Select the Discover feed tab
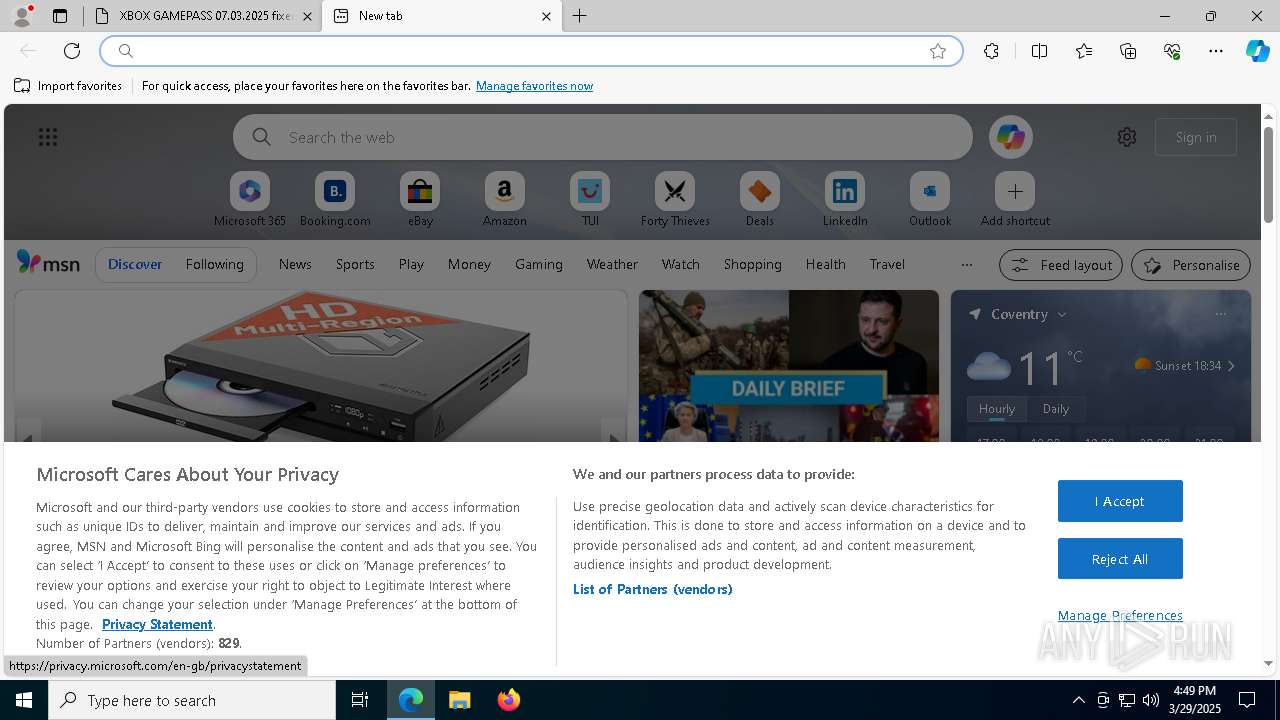The height and width of the screenshot is (720, 1280). tap(135, 264)
